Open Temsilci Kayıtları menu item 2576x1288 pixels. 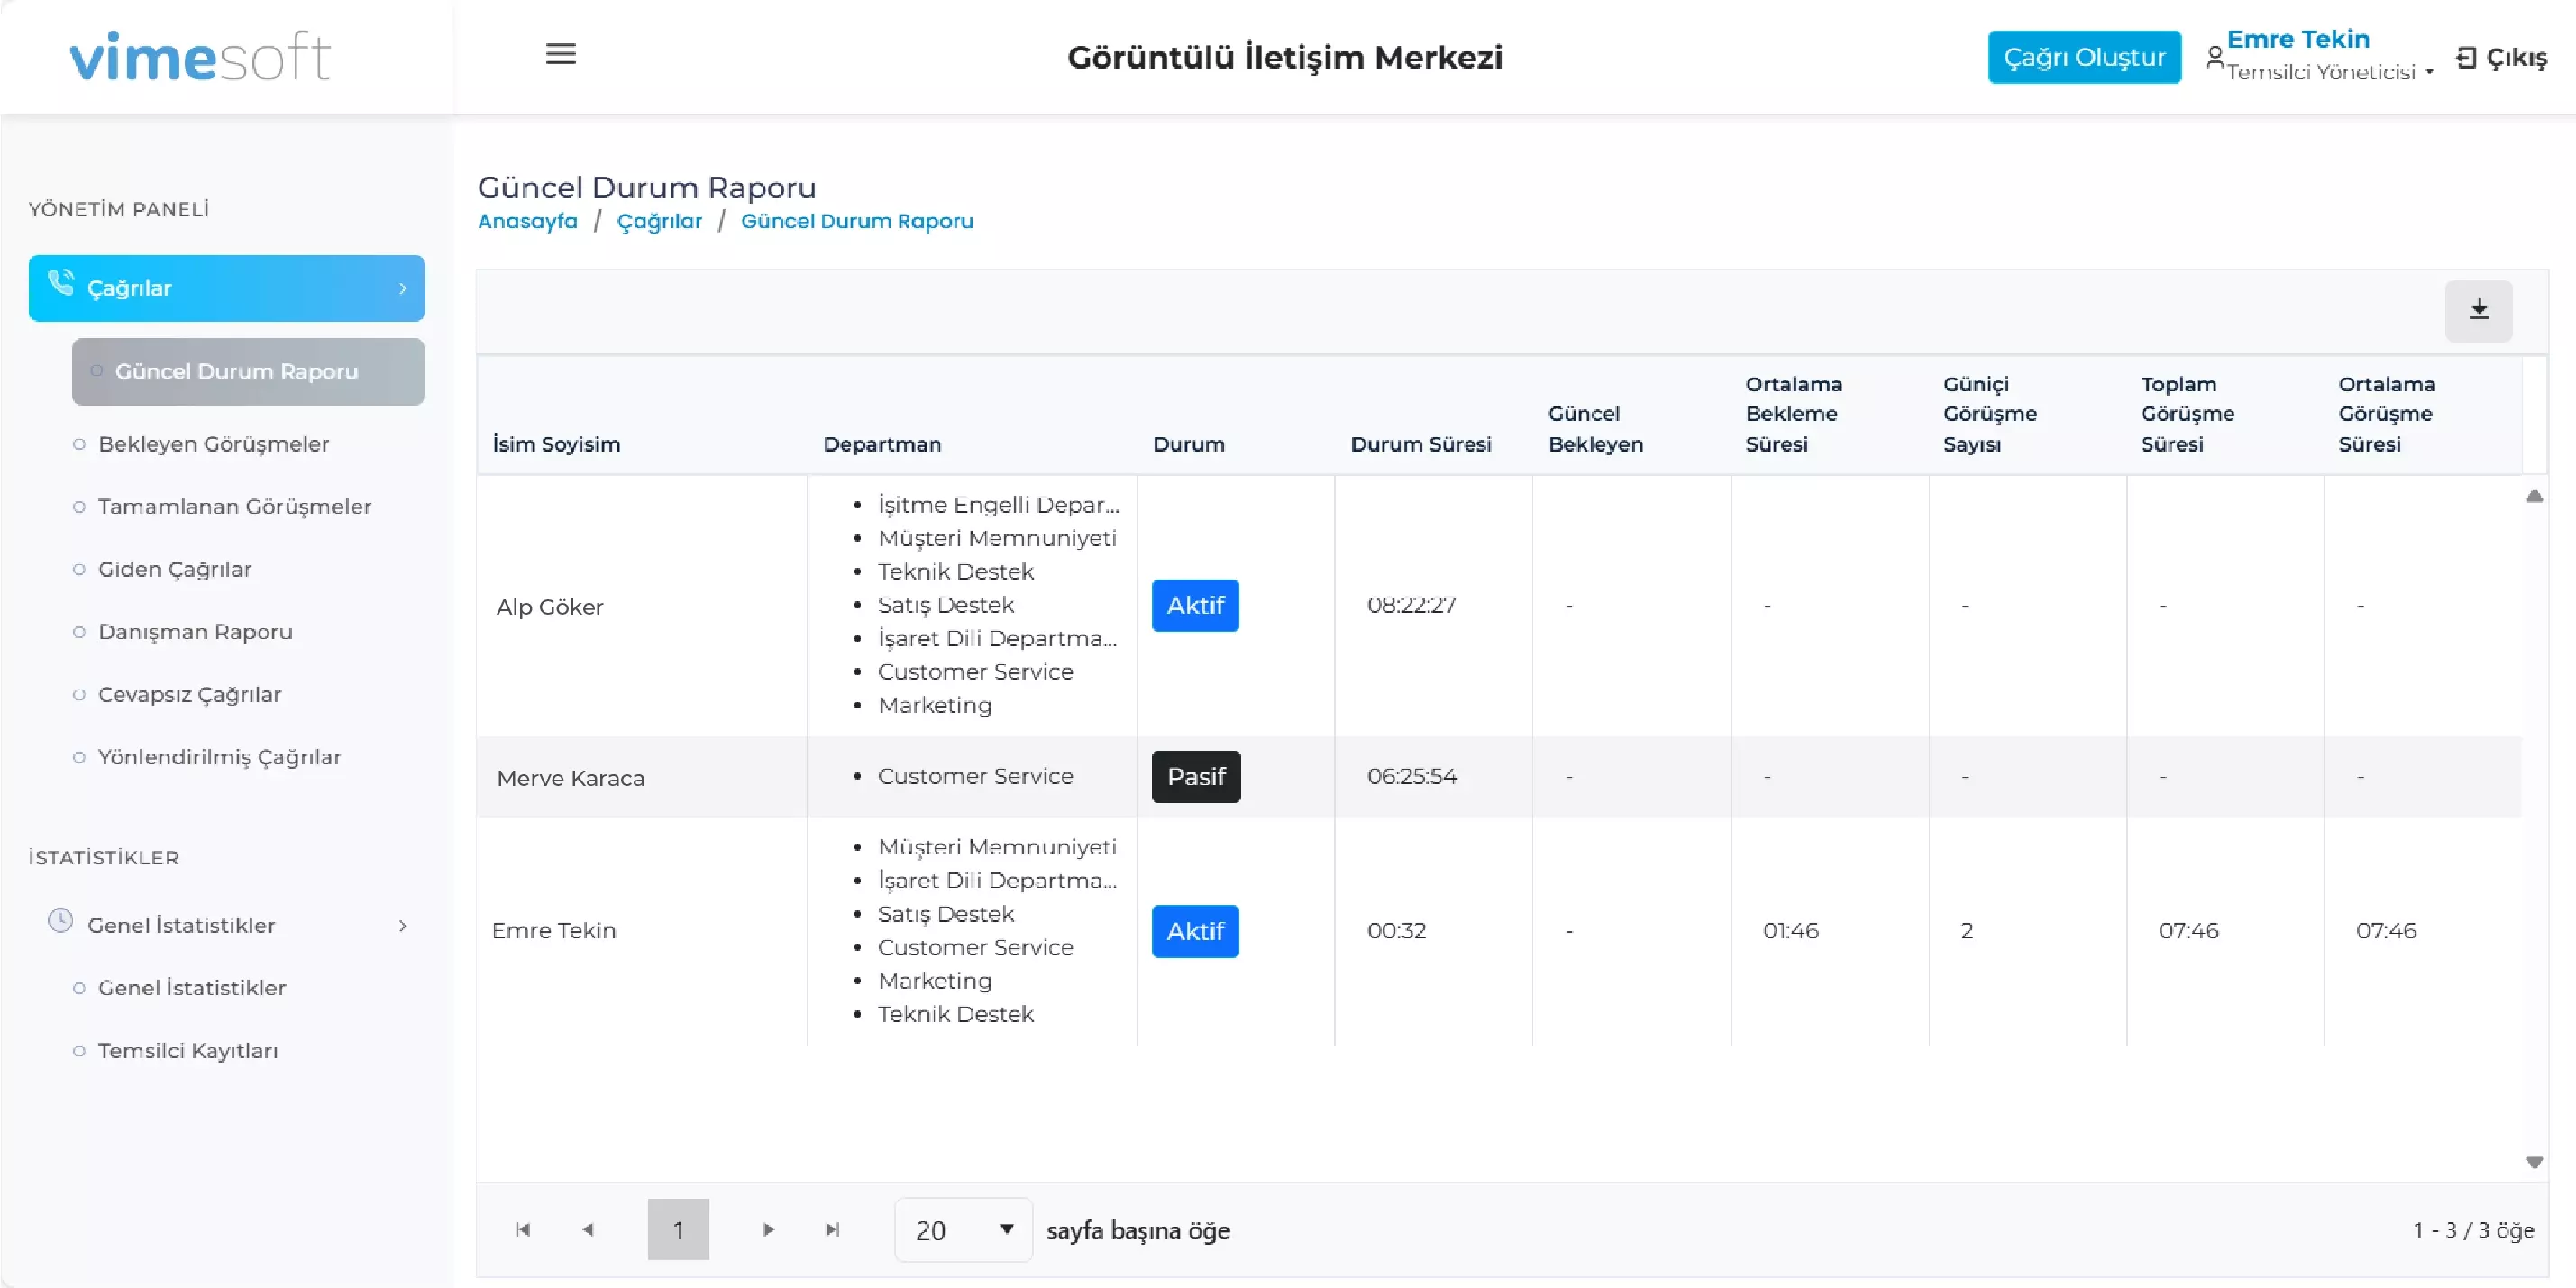coord(188,1051)
